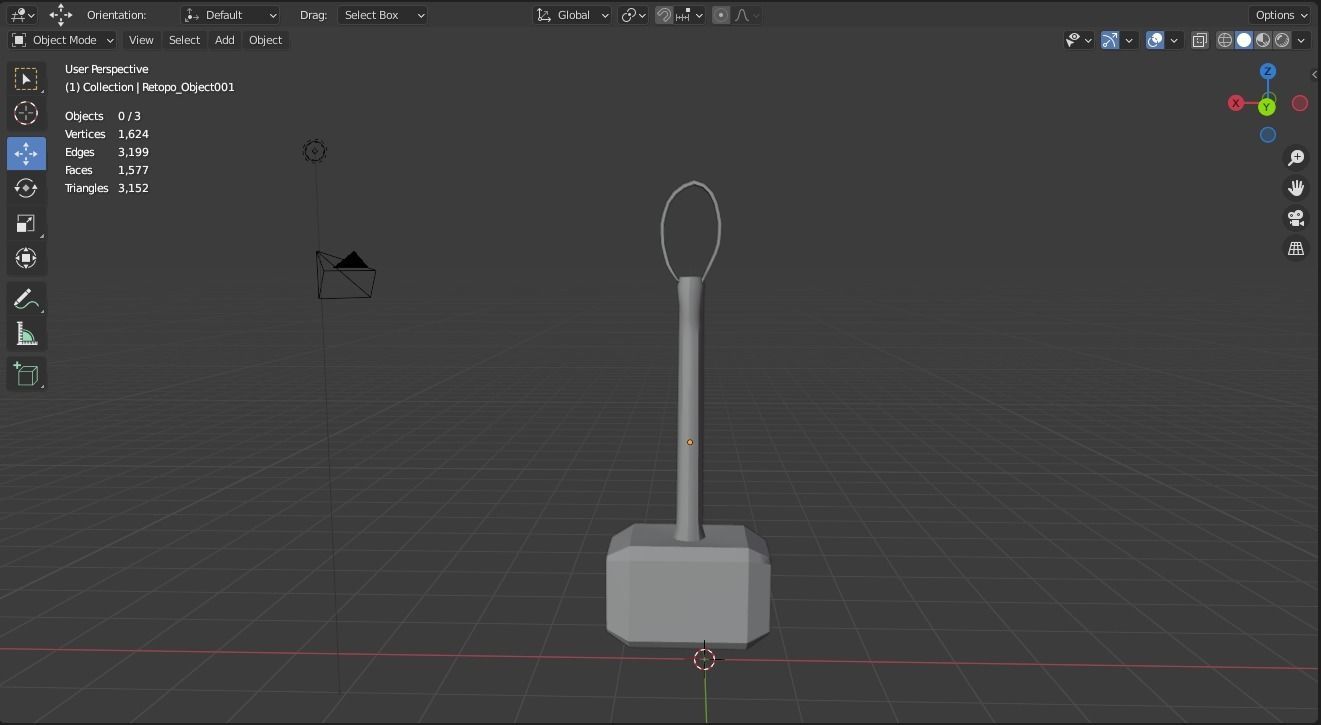Open the gizmo options arrow
This screenshot has width=1321, height=725.
(x=1129, y=40)
